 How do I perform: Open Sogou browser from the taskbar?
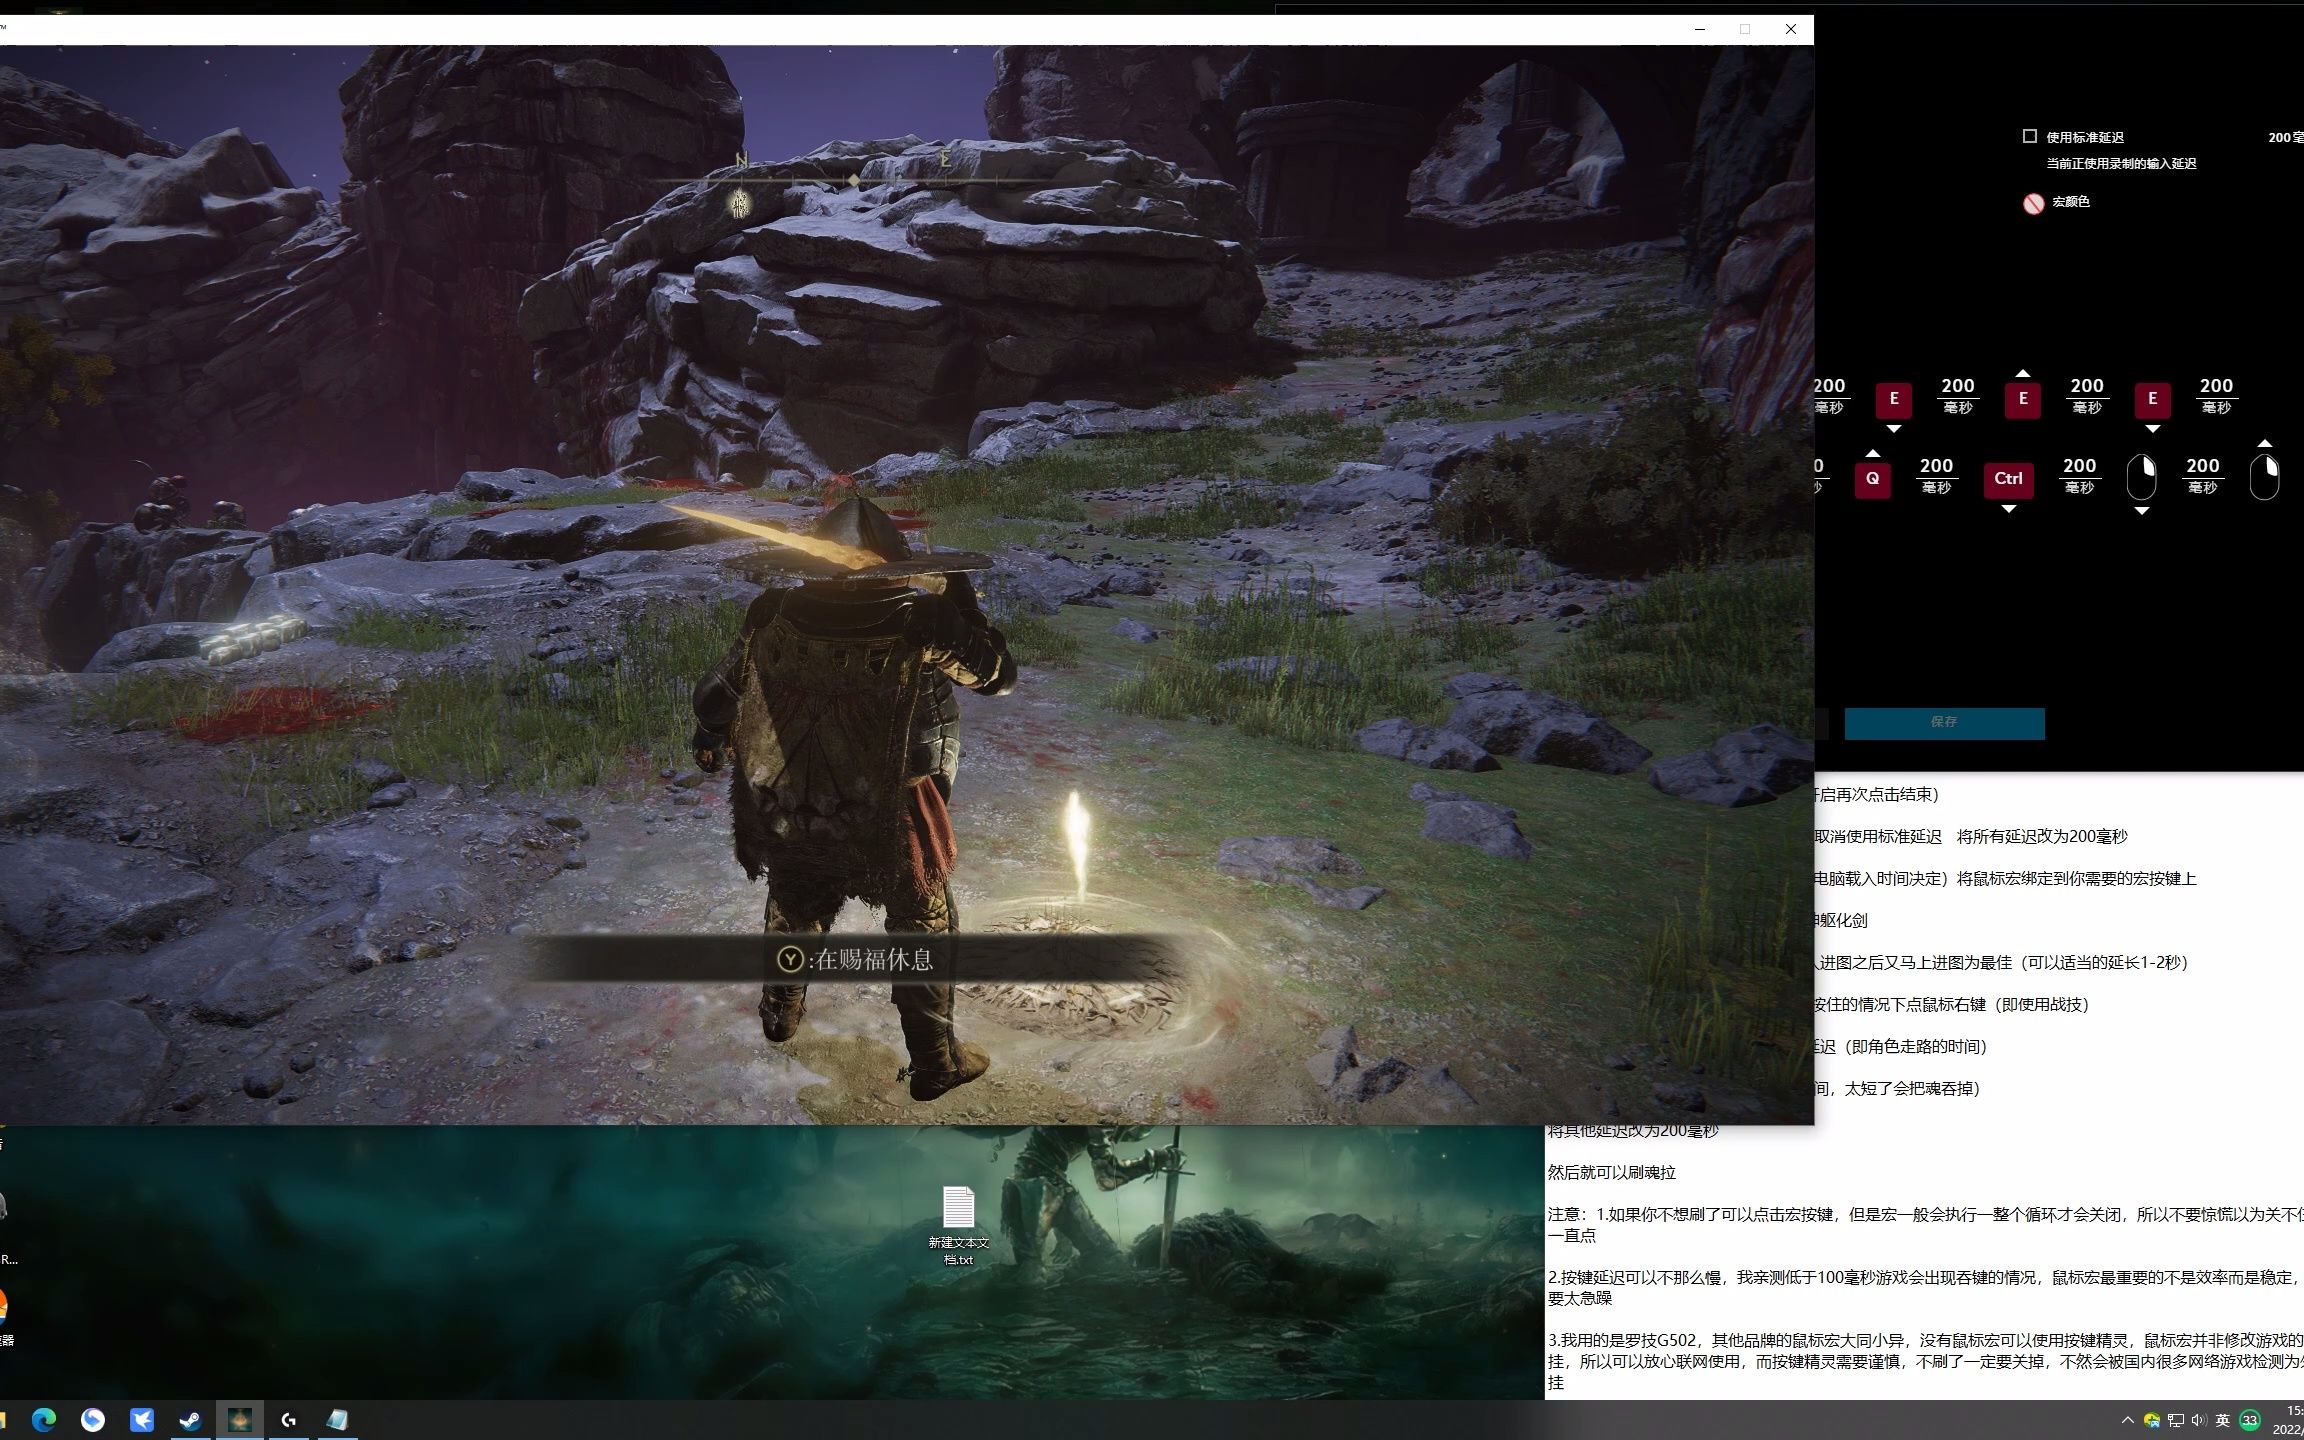pos(93,1420)
